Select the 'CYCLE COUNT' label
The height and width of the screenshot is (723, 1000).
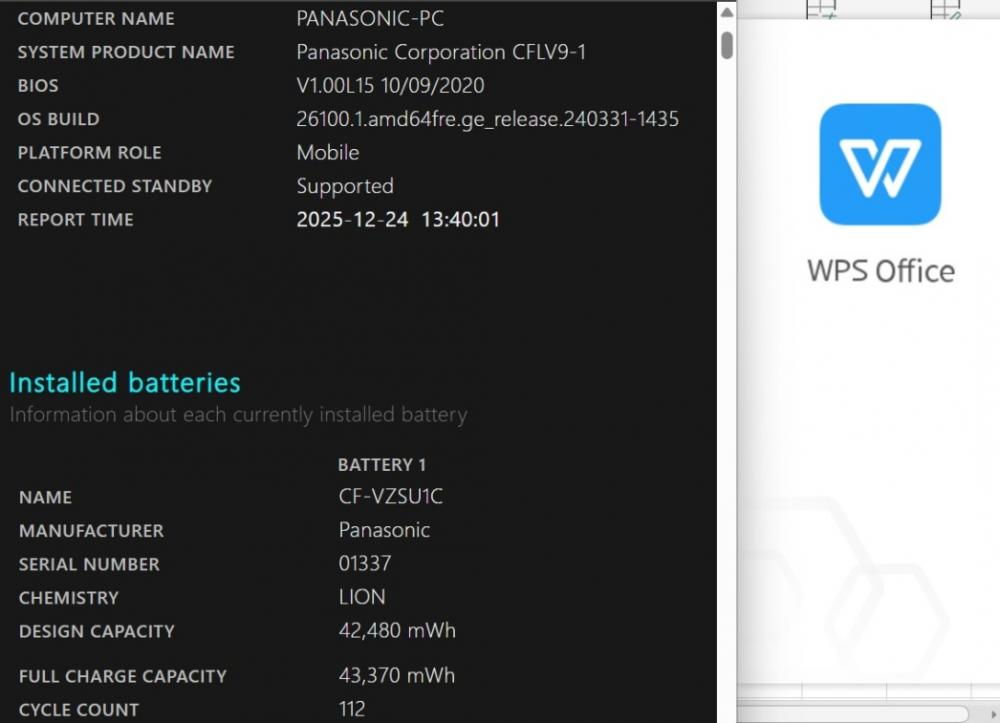78,710
